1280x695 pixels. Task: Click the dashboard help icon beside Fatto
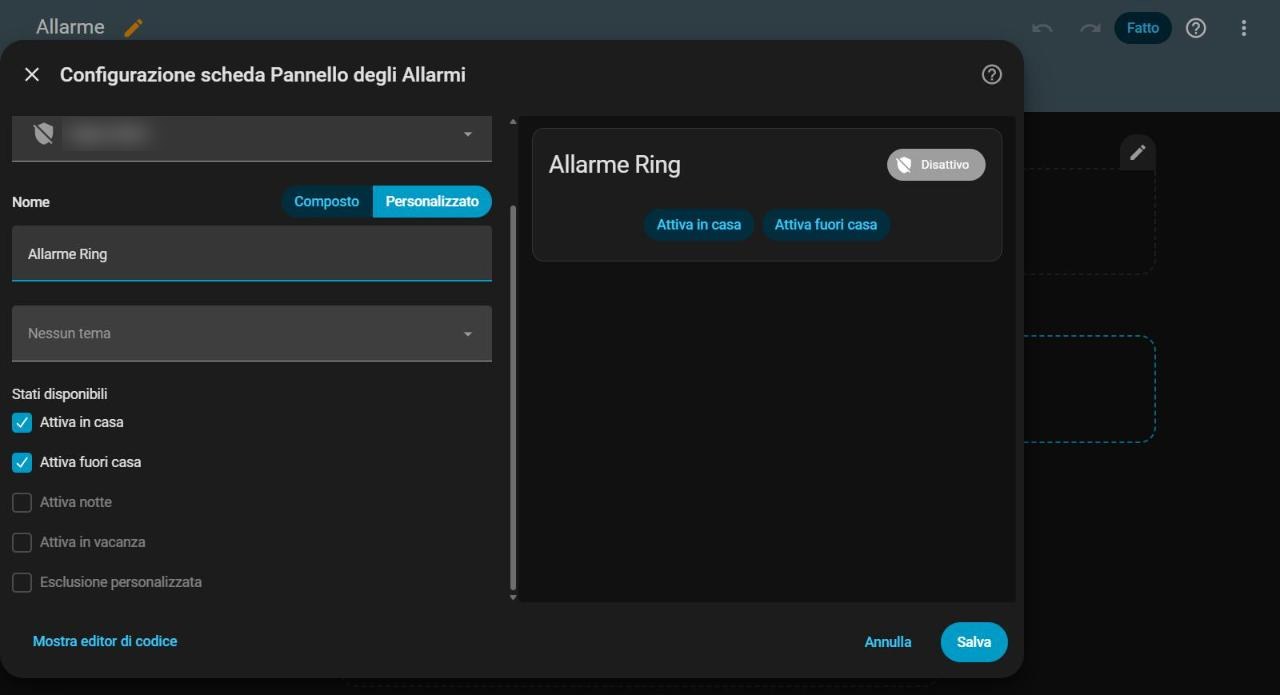click(x=1195, y=28)
